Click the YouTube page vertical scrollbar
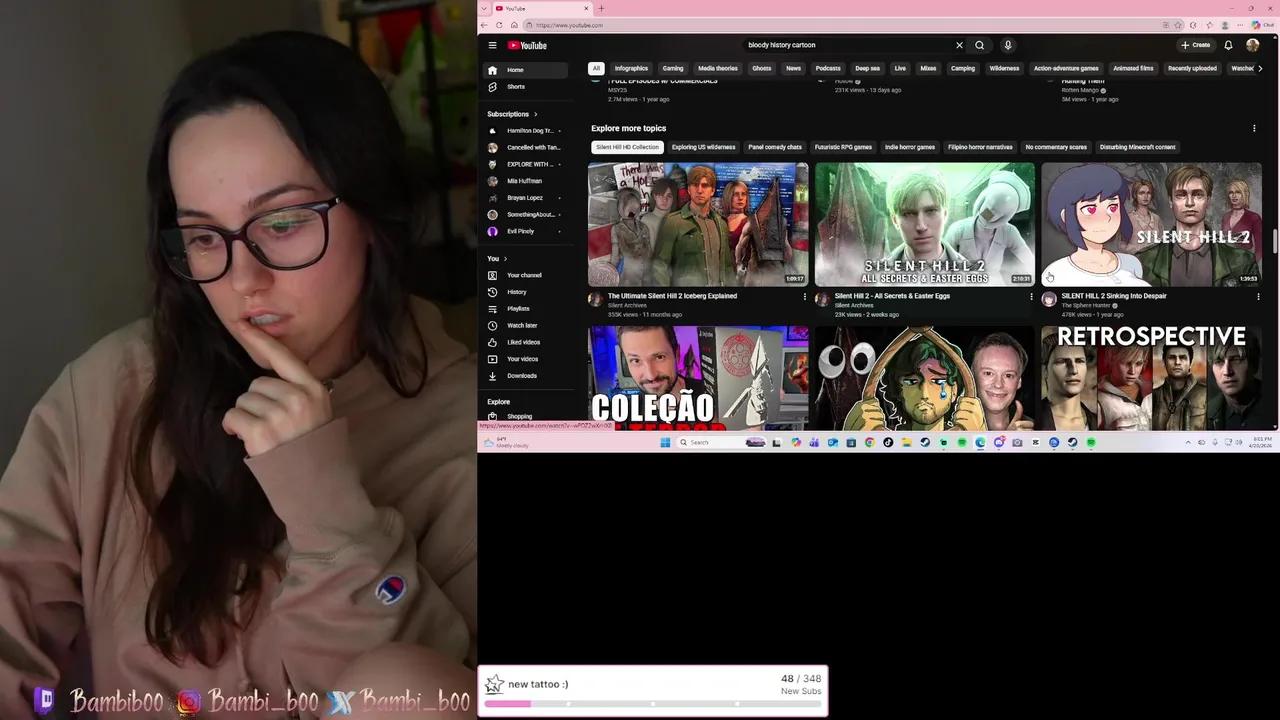The width and height of the screenshot is (1280, 720). click(1275, 240)
